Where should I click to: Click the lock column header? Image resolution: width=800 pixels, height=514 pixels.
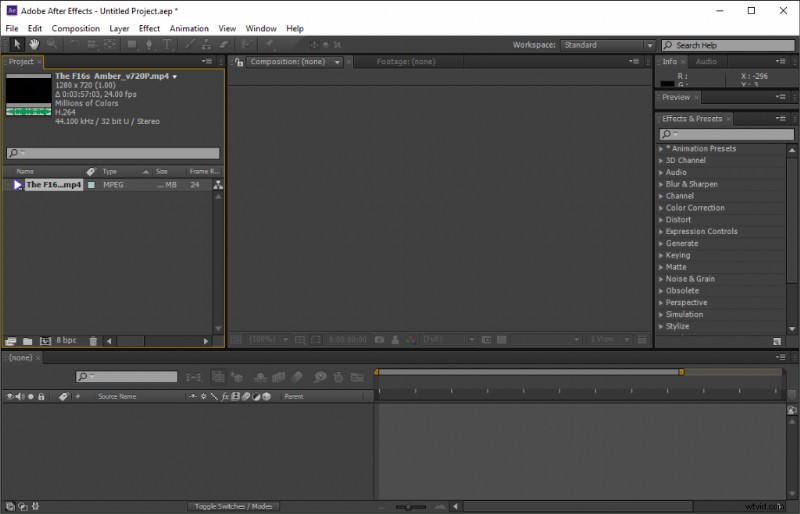pos(41,397)
